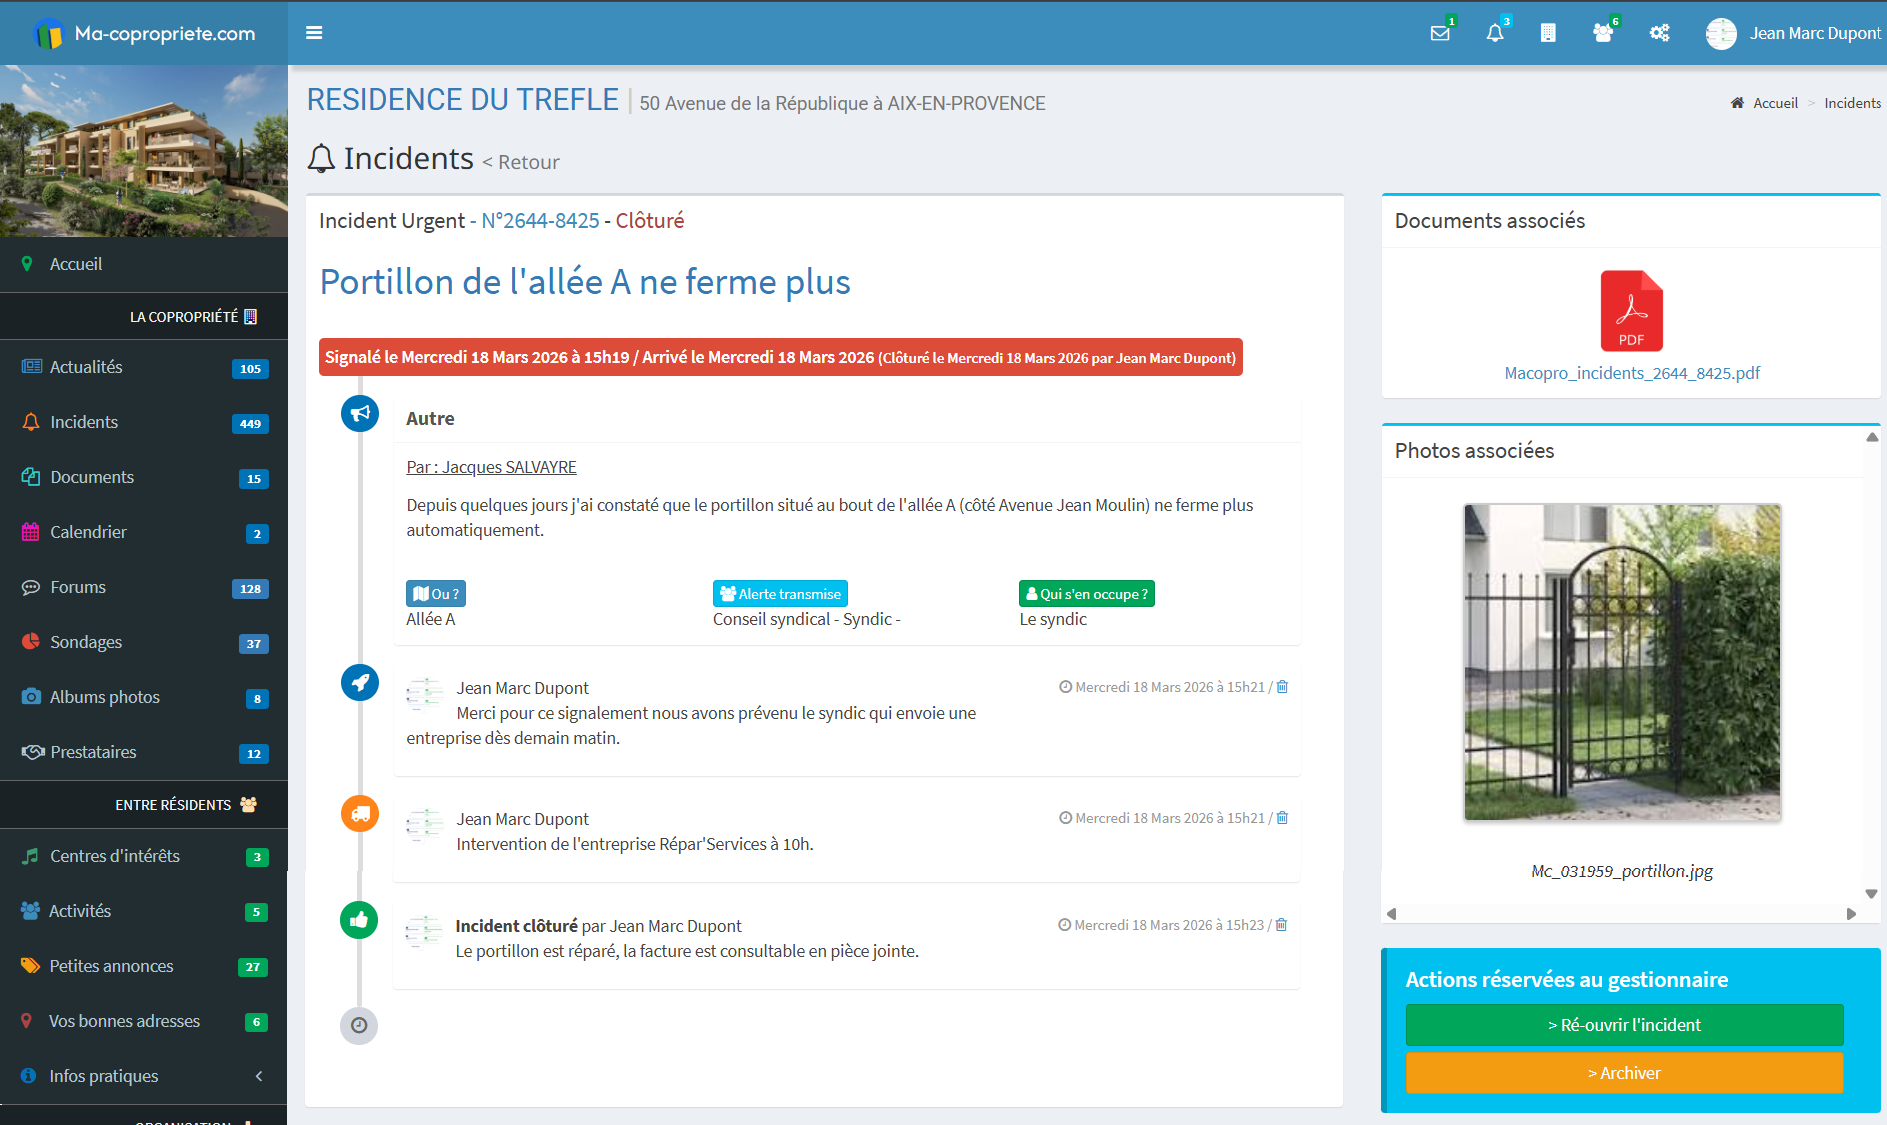
Task: Click the Retour link
Action: click(521, 162)
